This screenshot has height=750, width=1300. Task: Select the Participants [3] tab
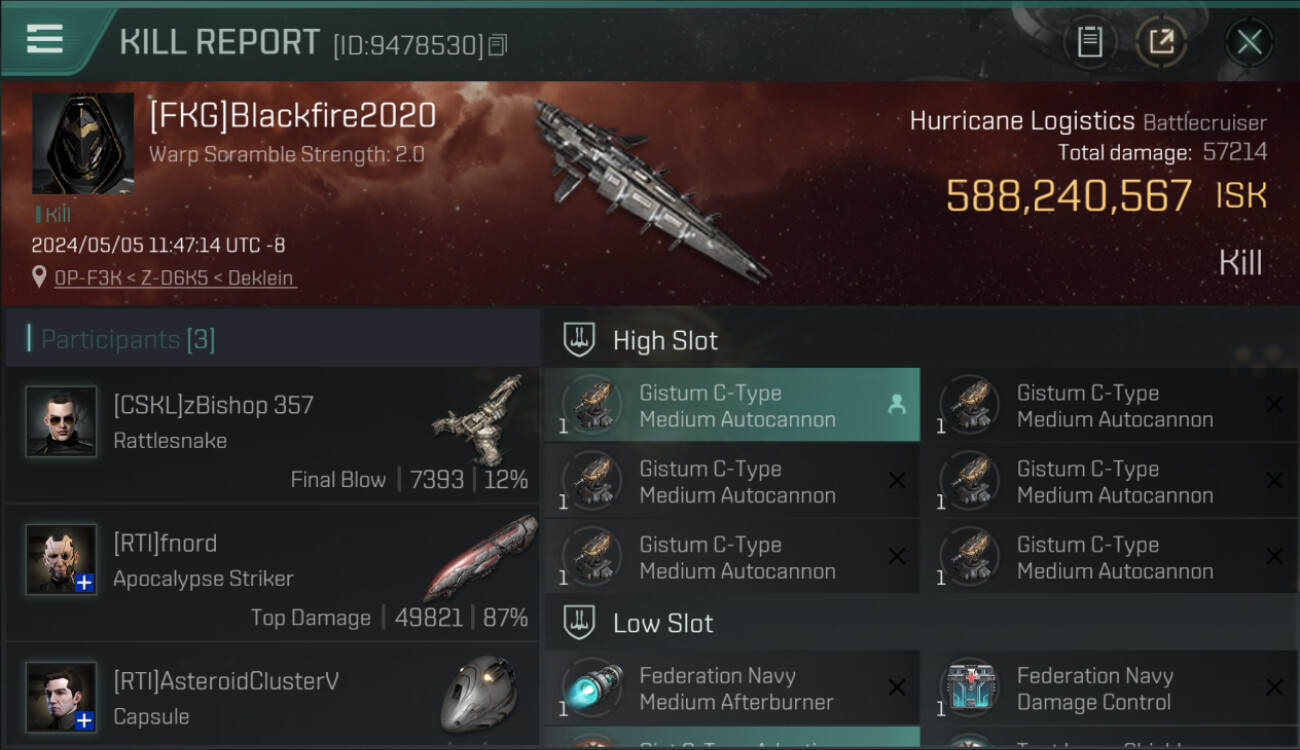pos(128,340)
